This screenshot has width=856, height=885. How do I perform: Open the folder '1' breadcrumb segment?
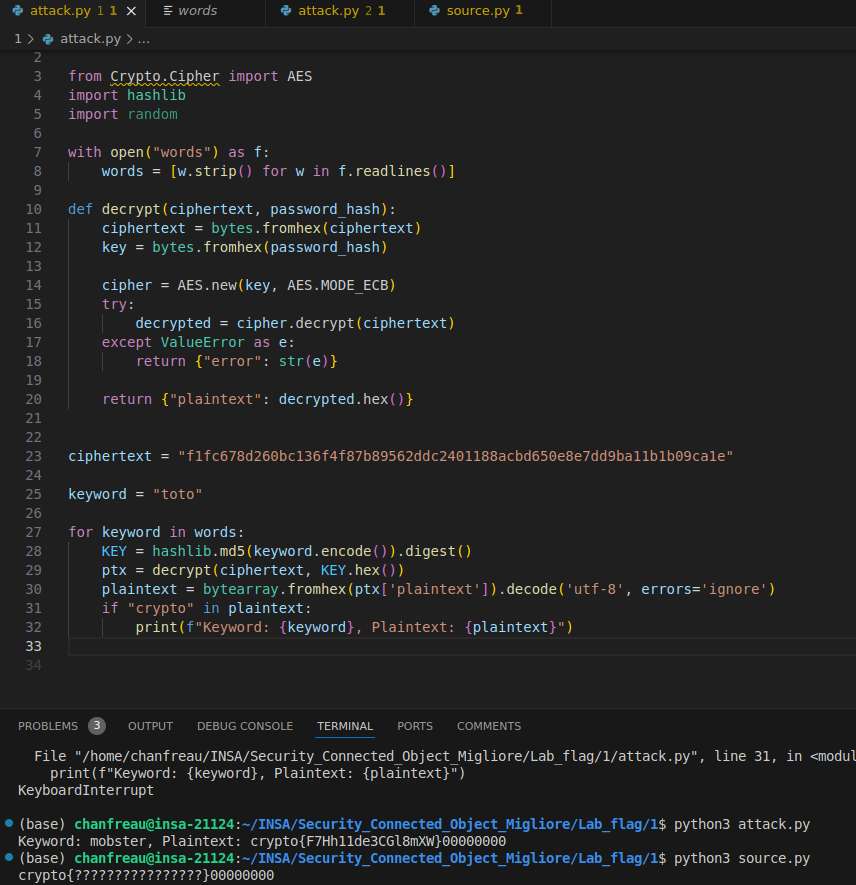coord(17,39)
